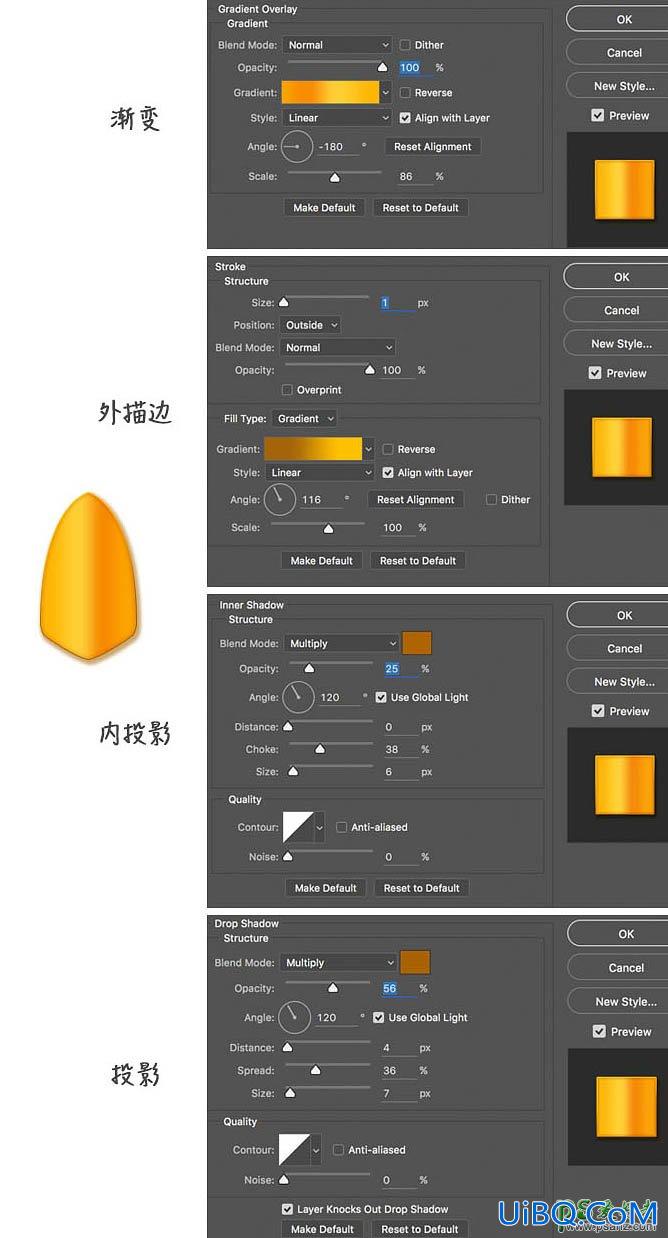Open the Inner Shadow contour thumbnail

[298, 827]
